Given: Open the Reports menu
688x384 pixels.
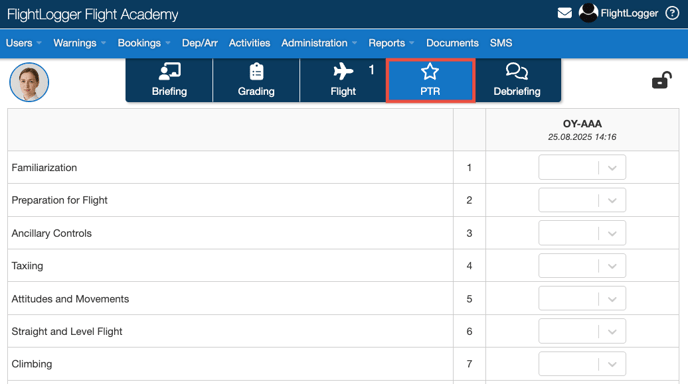Looking at the screenshot, I should [x=391, y=43].
